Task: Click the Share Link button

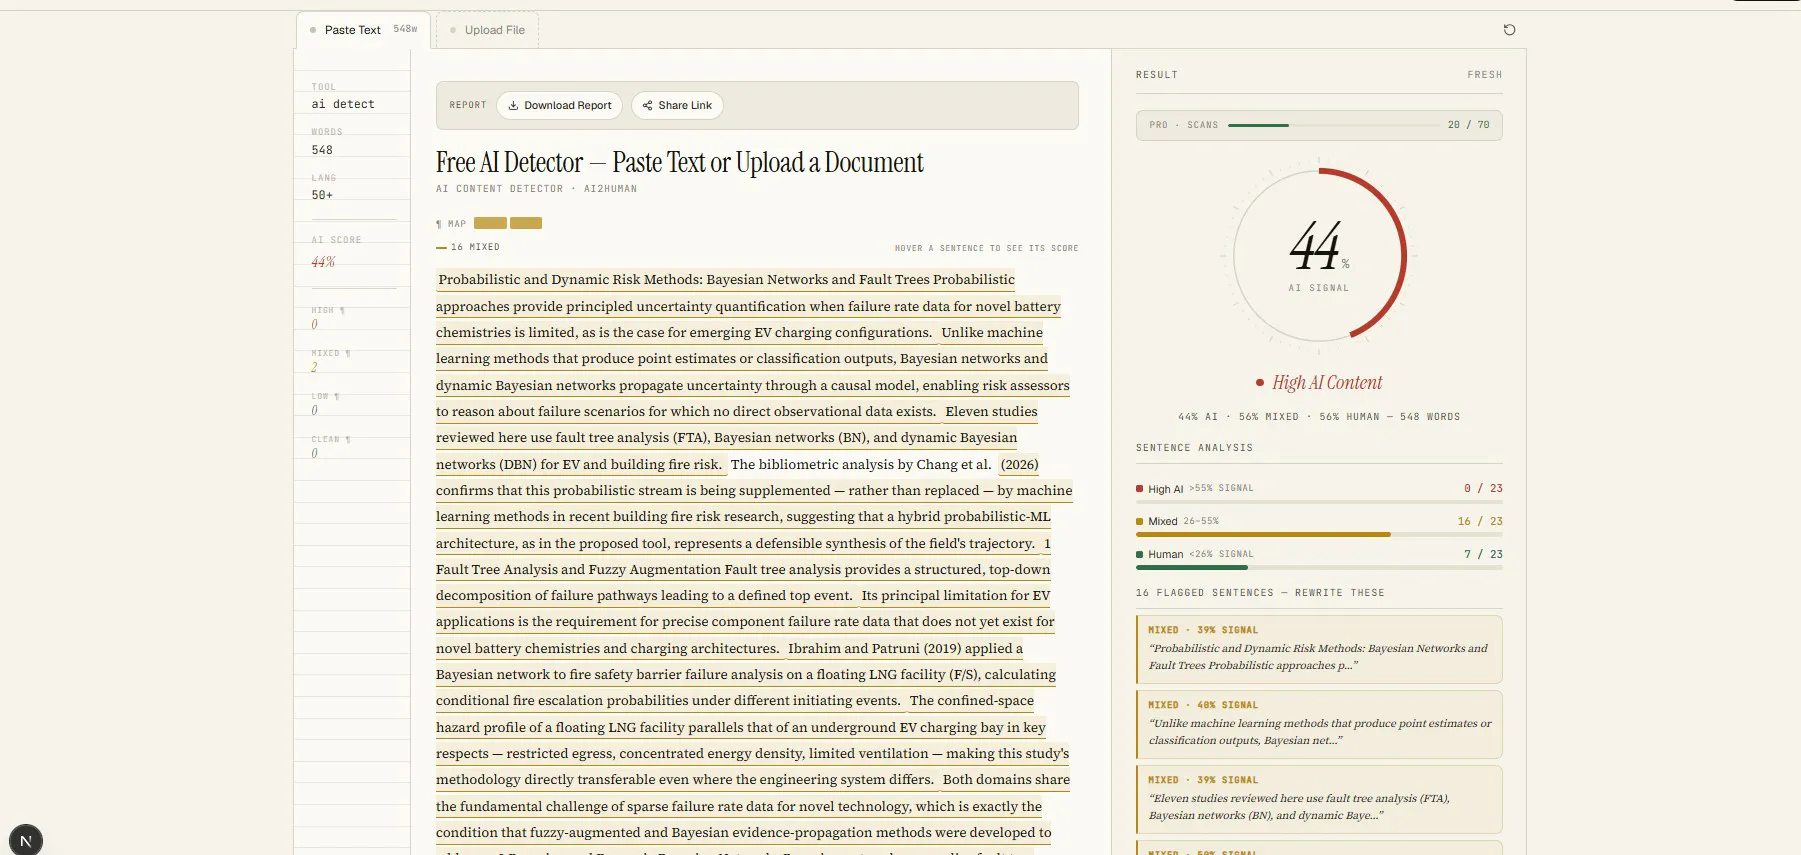Action: point(677,105)
